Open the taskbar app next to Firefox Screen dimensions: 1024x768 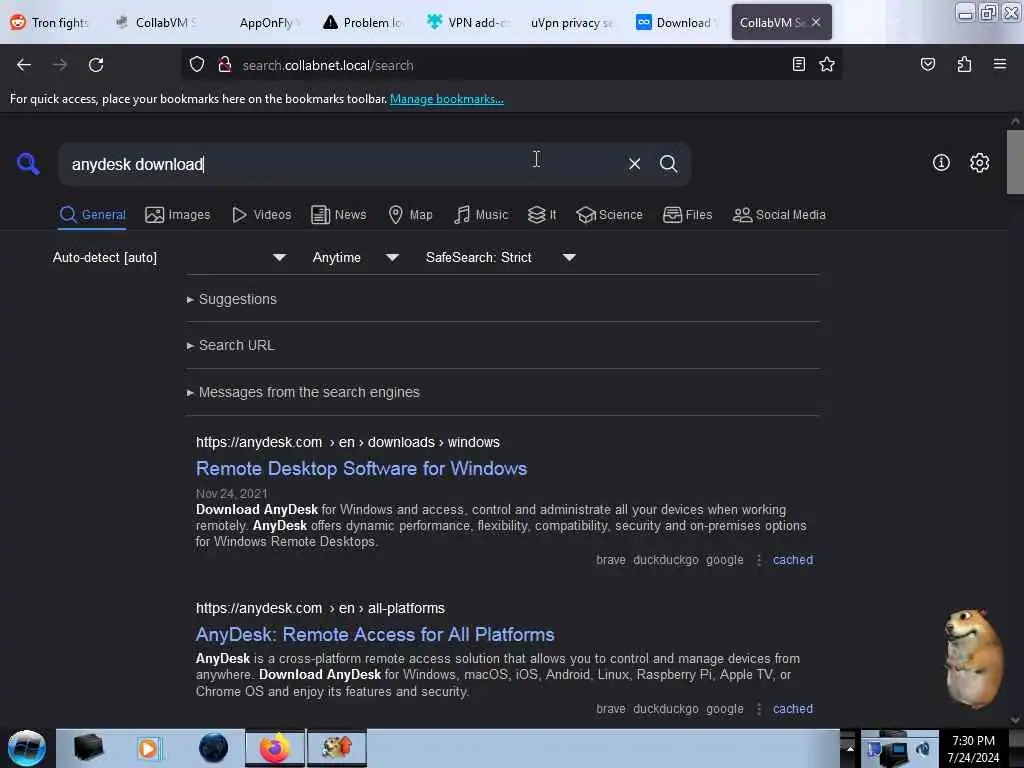coord(337,748)
